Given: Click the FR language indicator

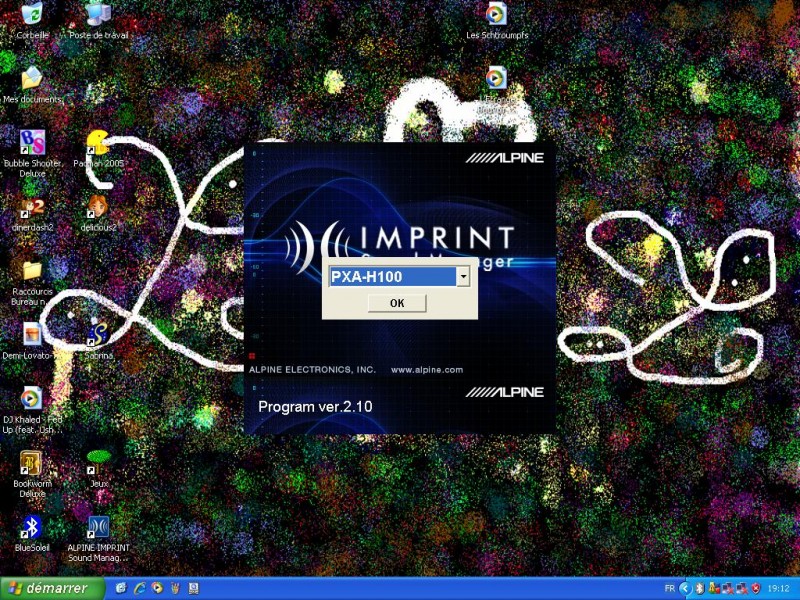Looking at the screenshot, I should coord(668,589).
